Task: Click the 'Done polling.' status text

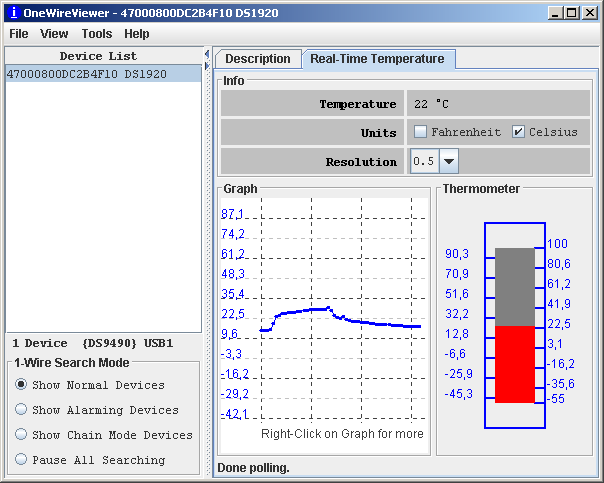Action: 253,468
